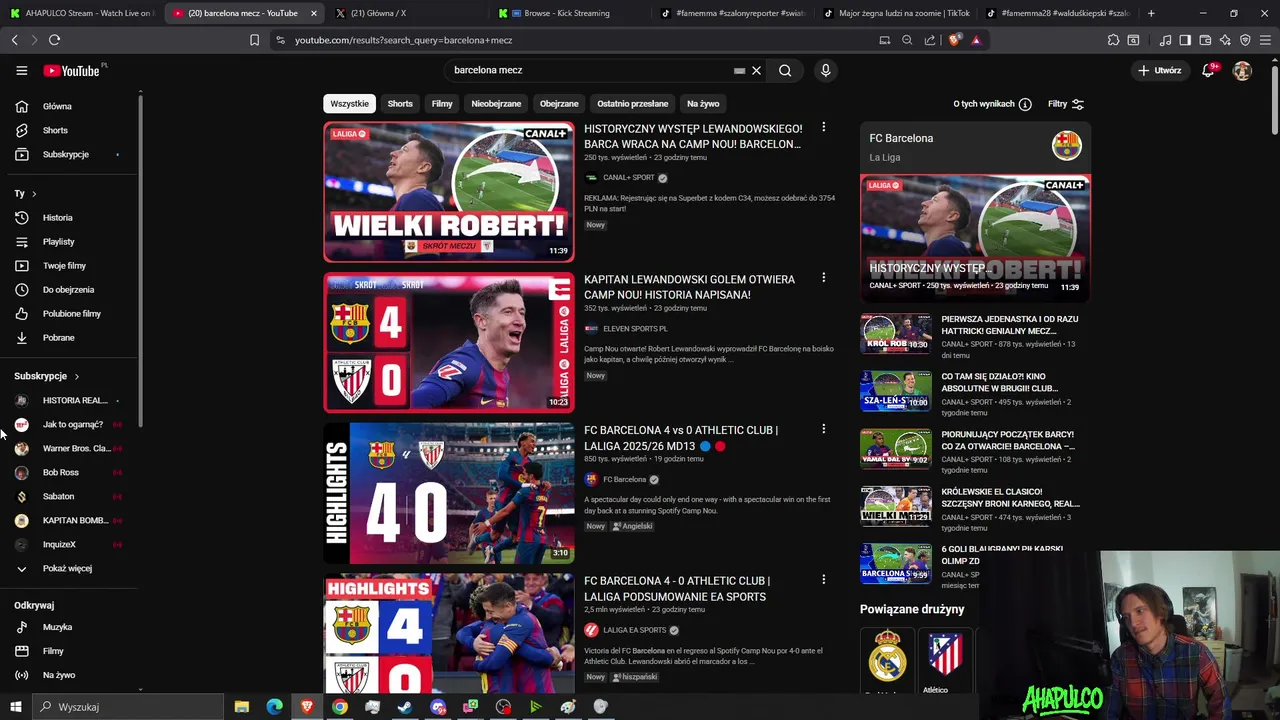Viewport: 1280px width, 720px height.
Task: Open options for FC Barcelona 4 vs 0 video
Action: click(x=823, y=428)
